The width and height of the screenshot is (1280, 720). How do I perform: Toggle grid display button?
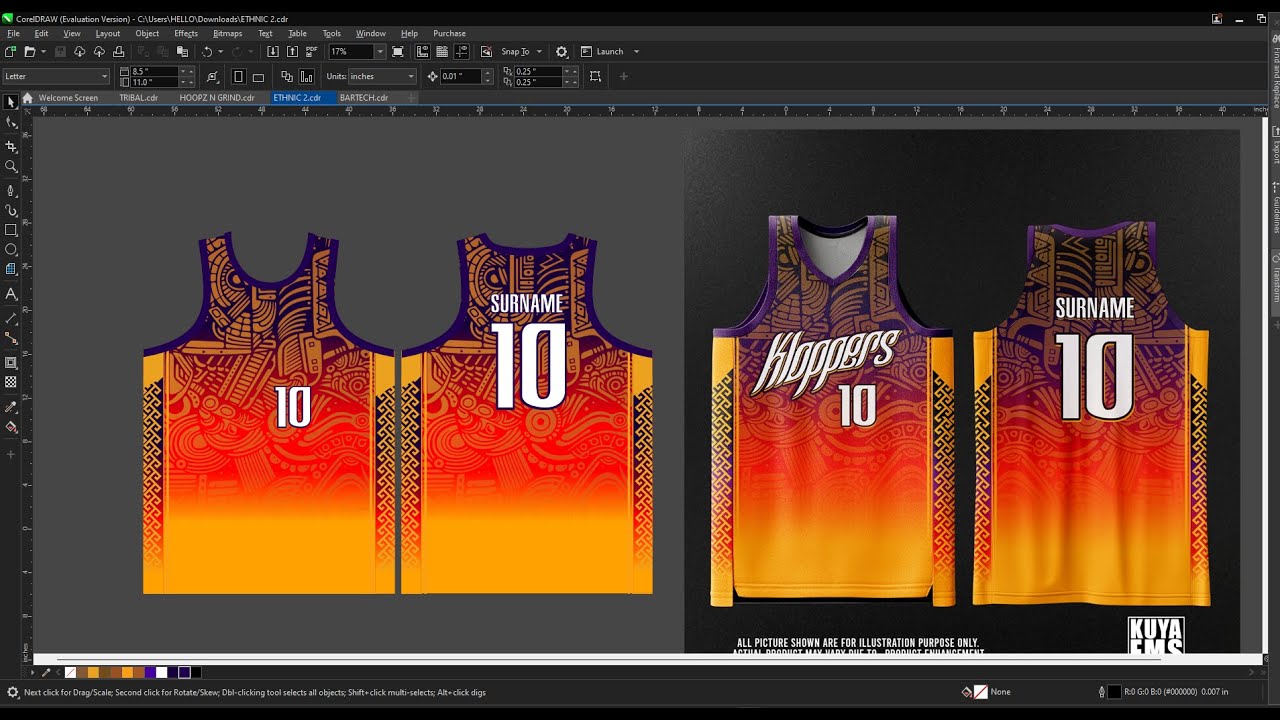[441, 51]
